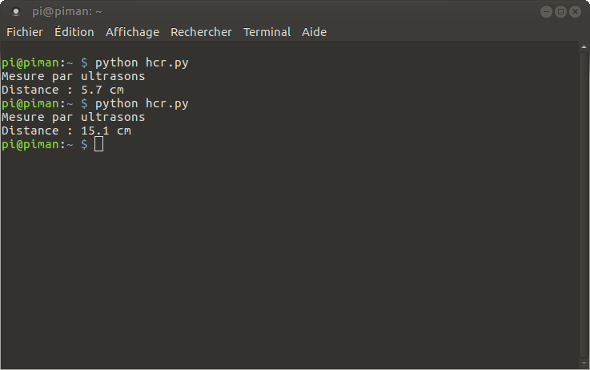Click the window title pi@piman: ~
This screenshot has height=370, width=590.
tap(67, 12)
